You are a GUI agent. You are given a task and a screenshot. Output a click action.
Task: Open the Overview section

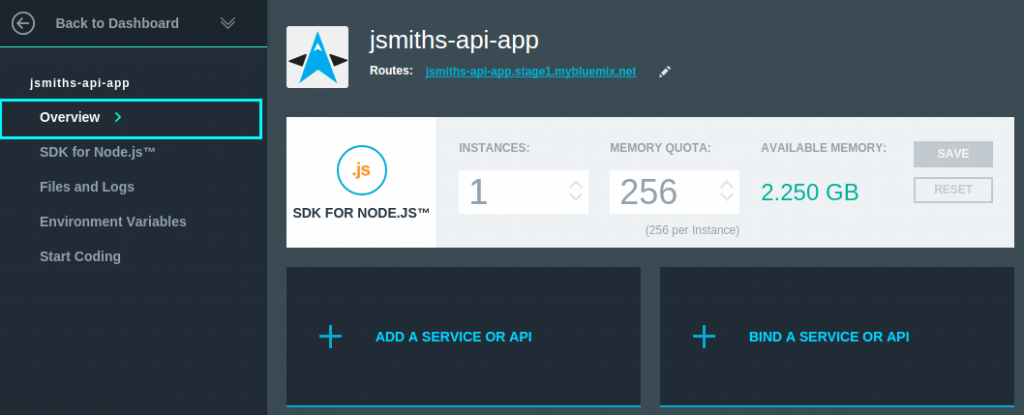point(131,118)
